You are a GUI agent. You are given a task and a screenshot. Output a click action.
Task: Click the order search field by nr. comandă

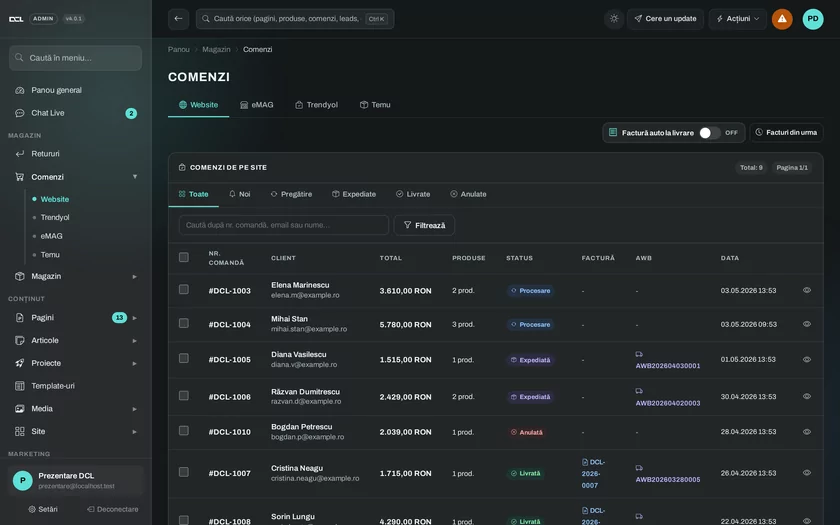click(x=284, y=225)
